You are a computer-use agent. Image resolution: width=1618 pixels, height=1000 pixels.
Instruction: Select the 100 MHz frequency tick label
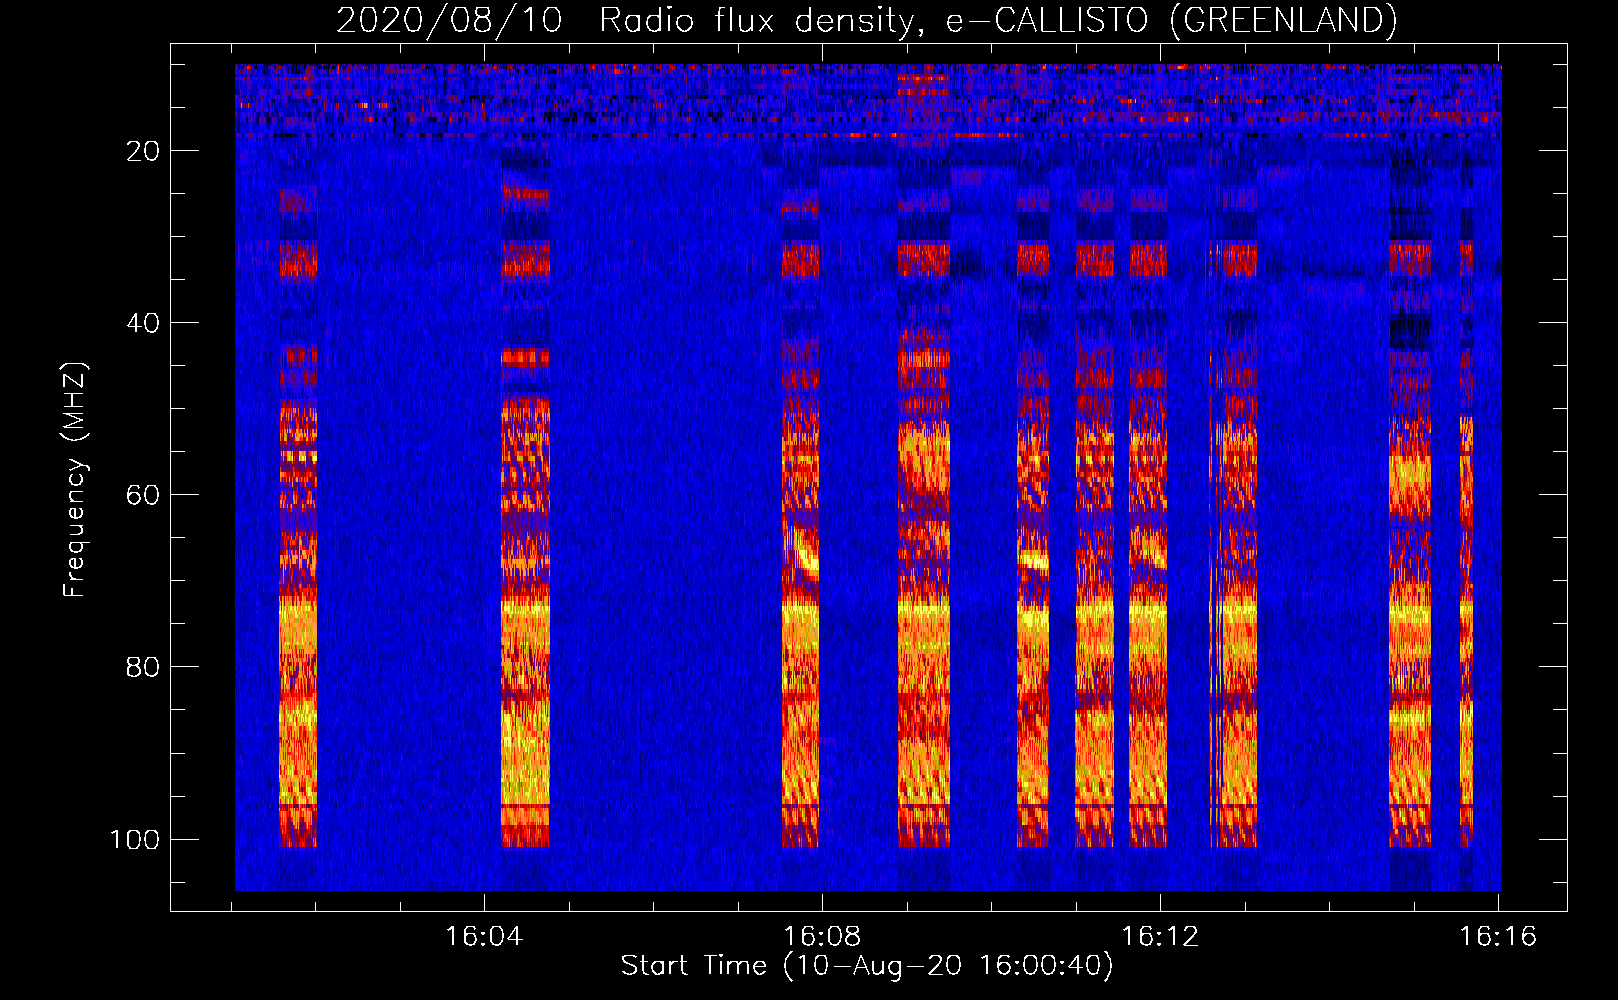(135, 839)
